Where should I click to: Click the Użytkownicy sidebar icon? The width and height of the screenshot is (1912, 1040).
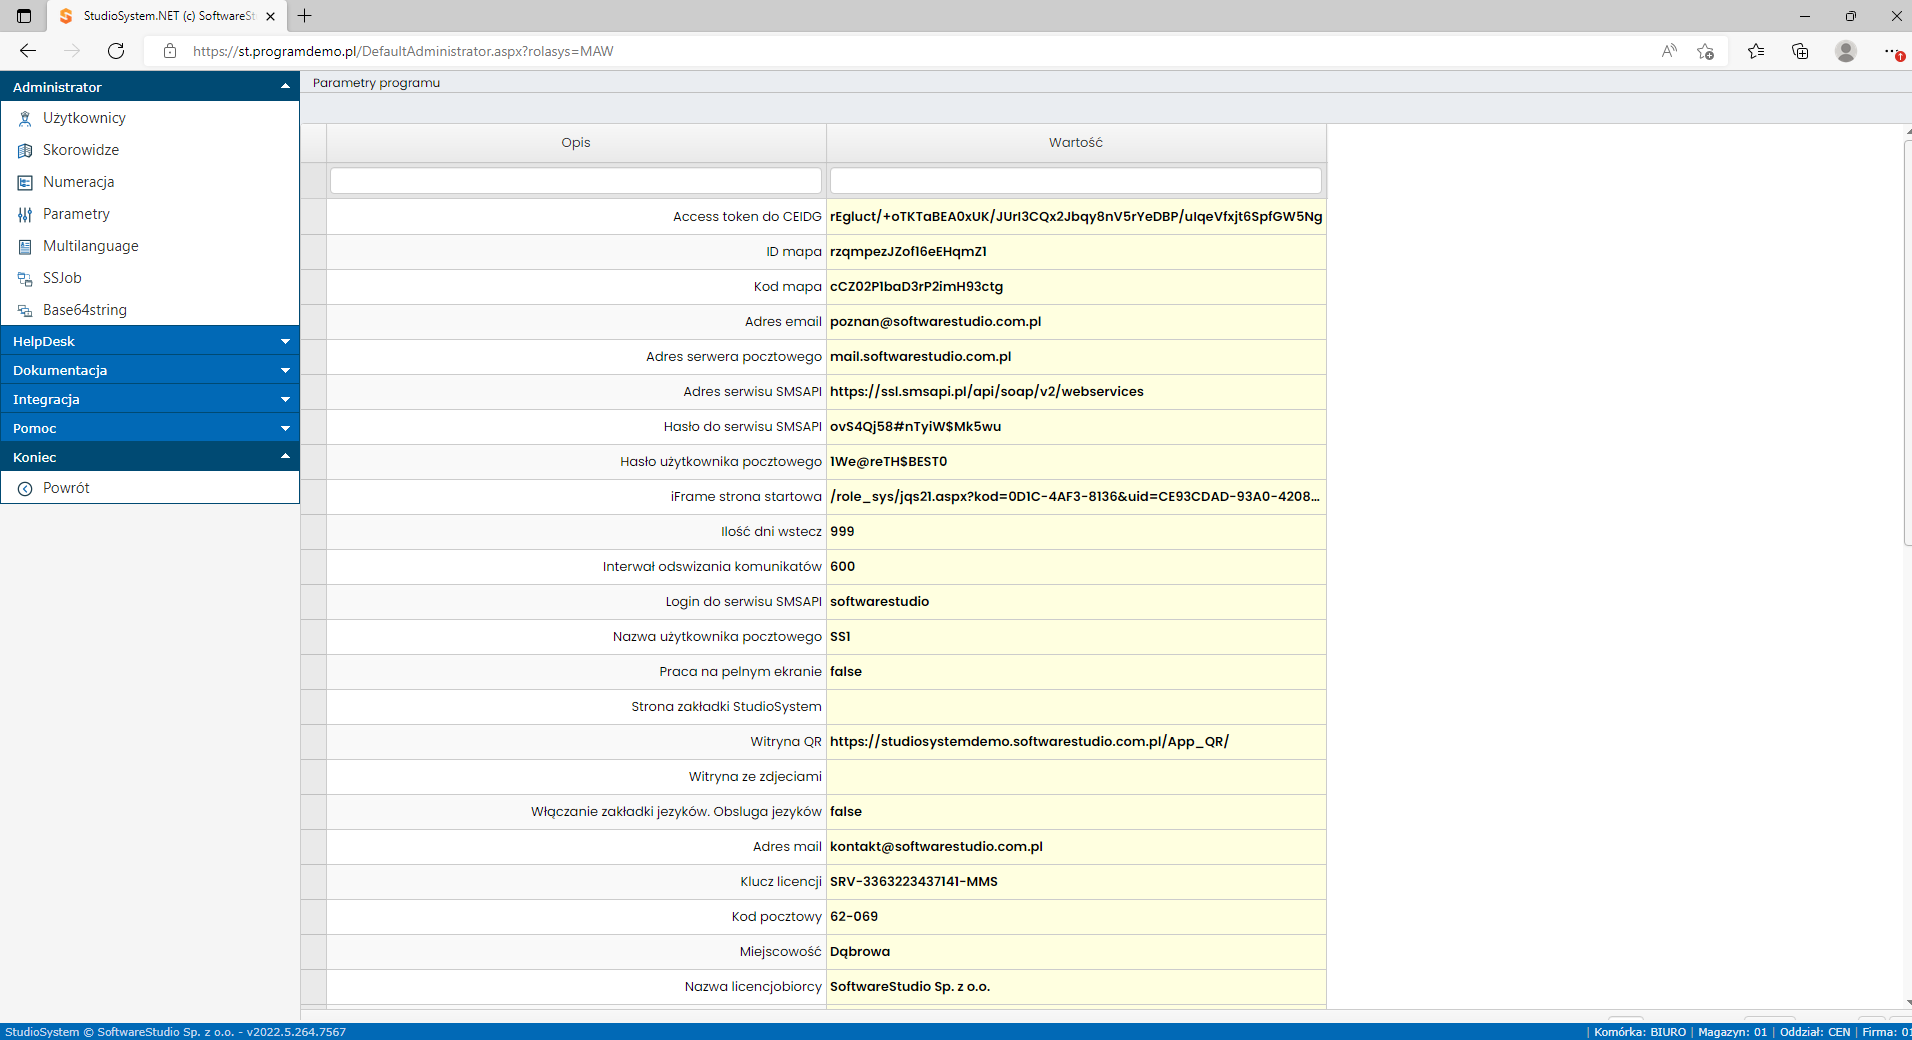pyautogui.click(x=25, y=119)
